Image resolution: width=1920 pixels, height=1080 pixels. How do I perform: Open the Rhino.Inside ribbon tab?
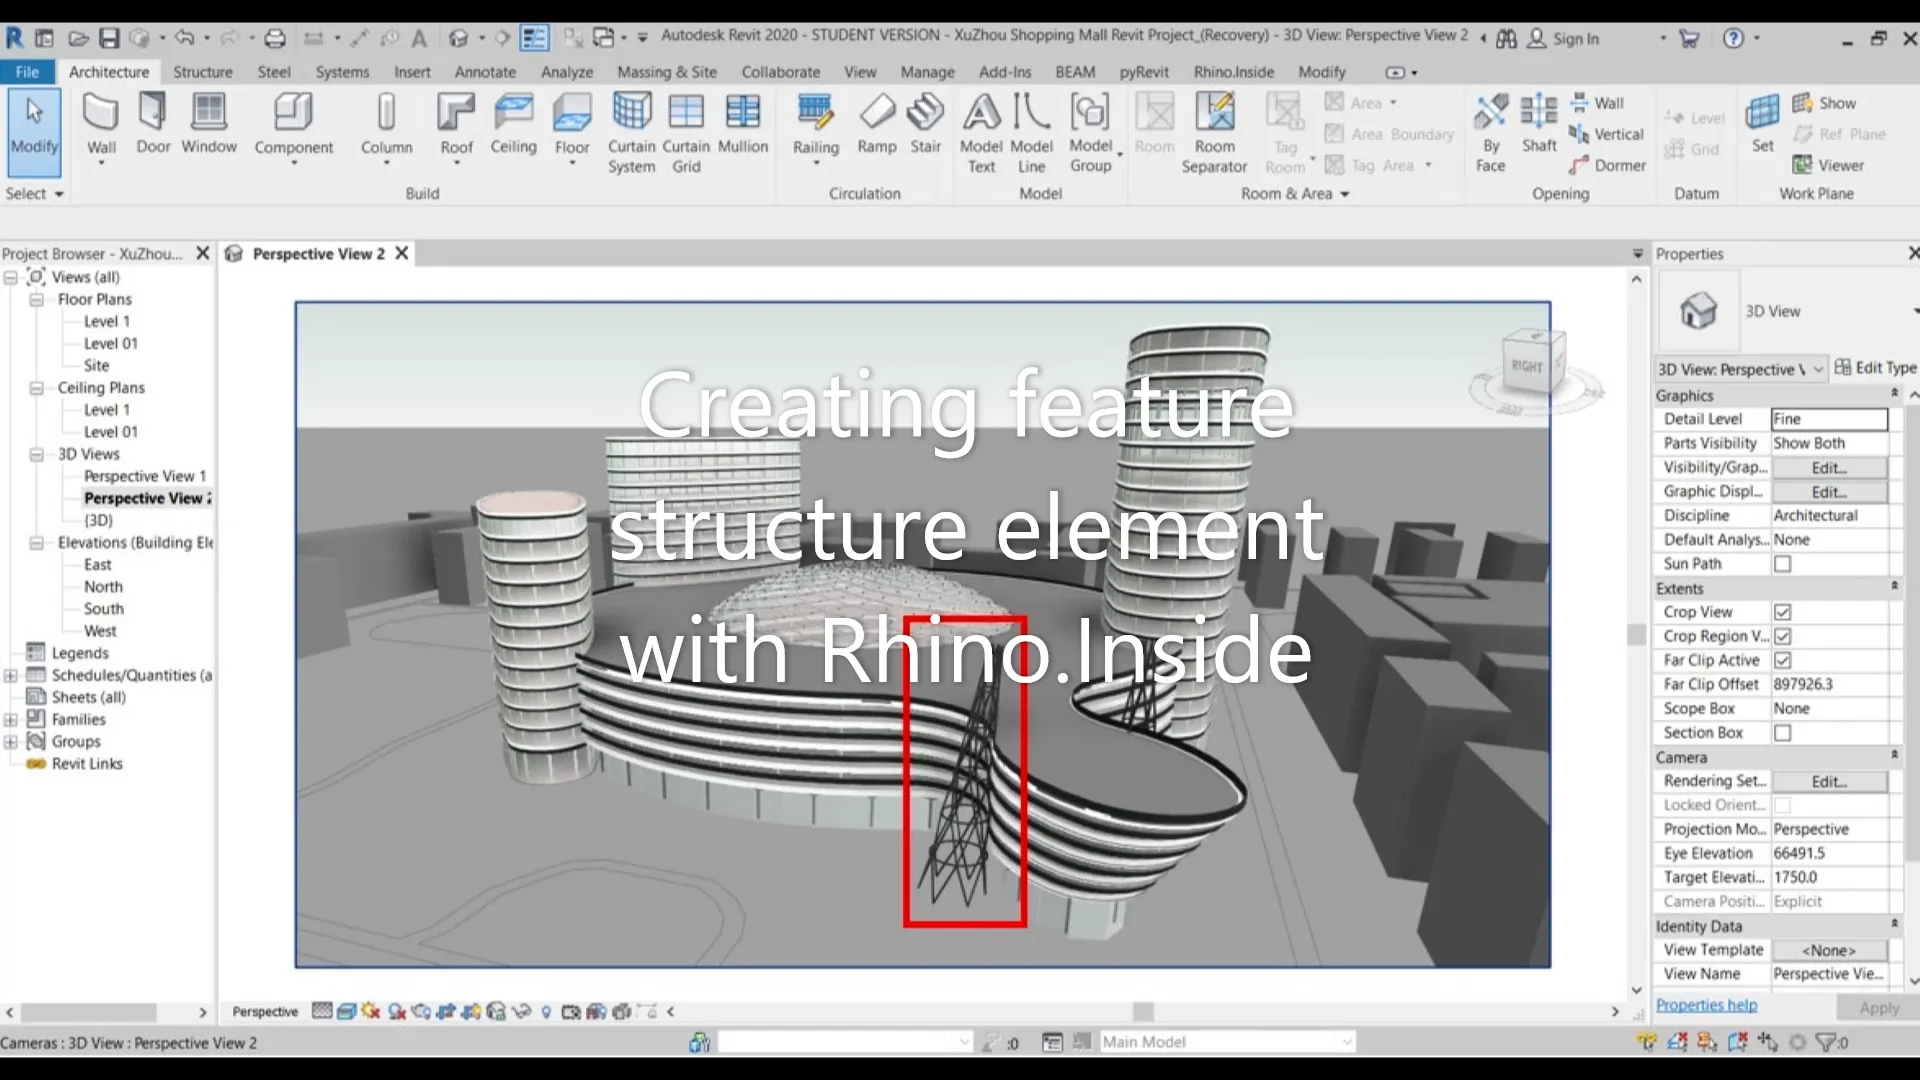tap(1233, 72)
